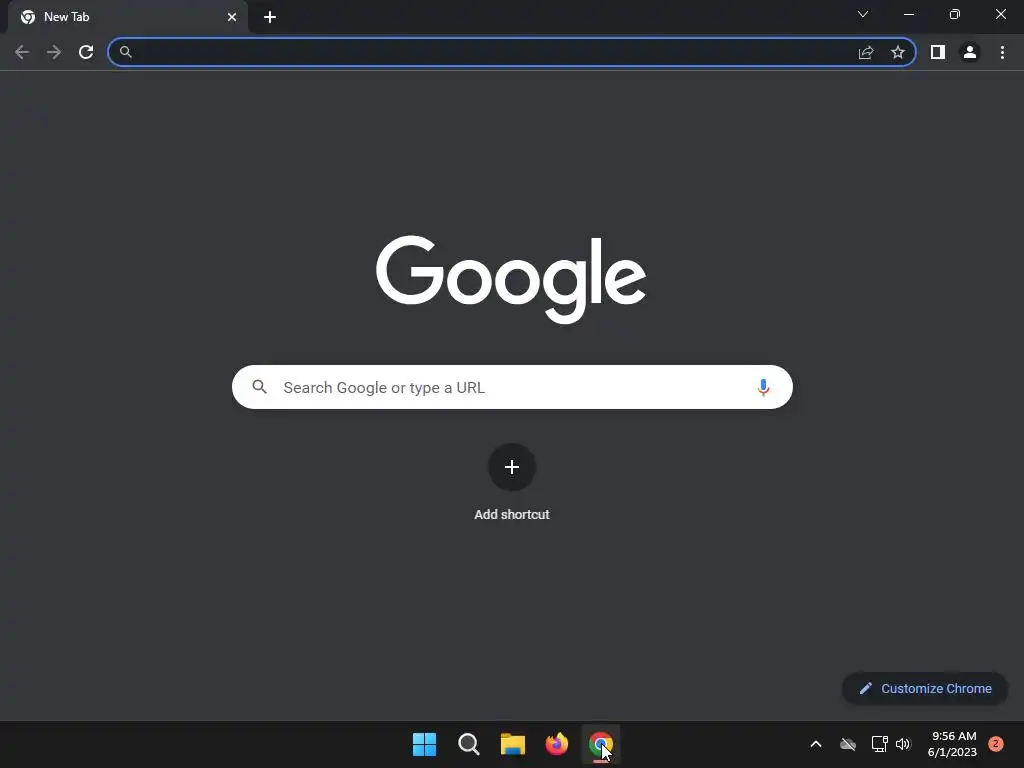Click the forward navigation arrow
The width and height of the screenshot is (1024, 768).
54,52
